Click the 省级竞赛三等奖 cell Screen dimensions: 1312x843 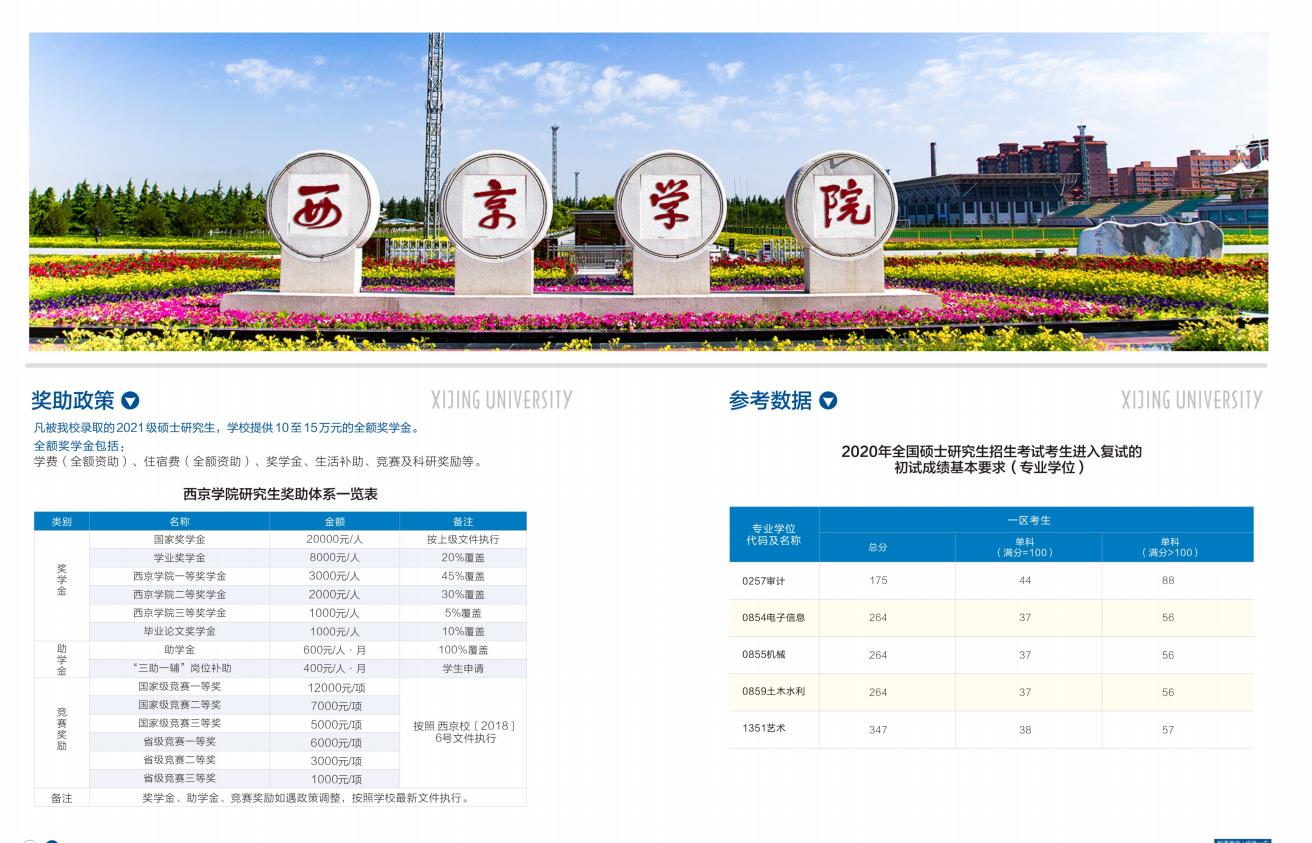click(x=179, y=778)
